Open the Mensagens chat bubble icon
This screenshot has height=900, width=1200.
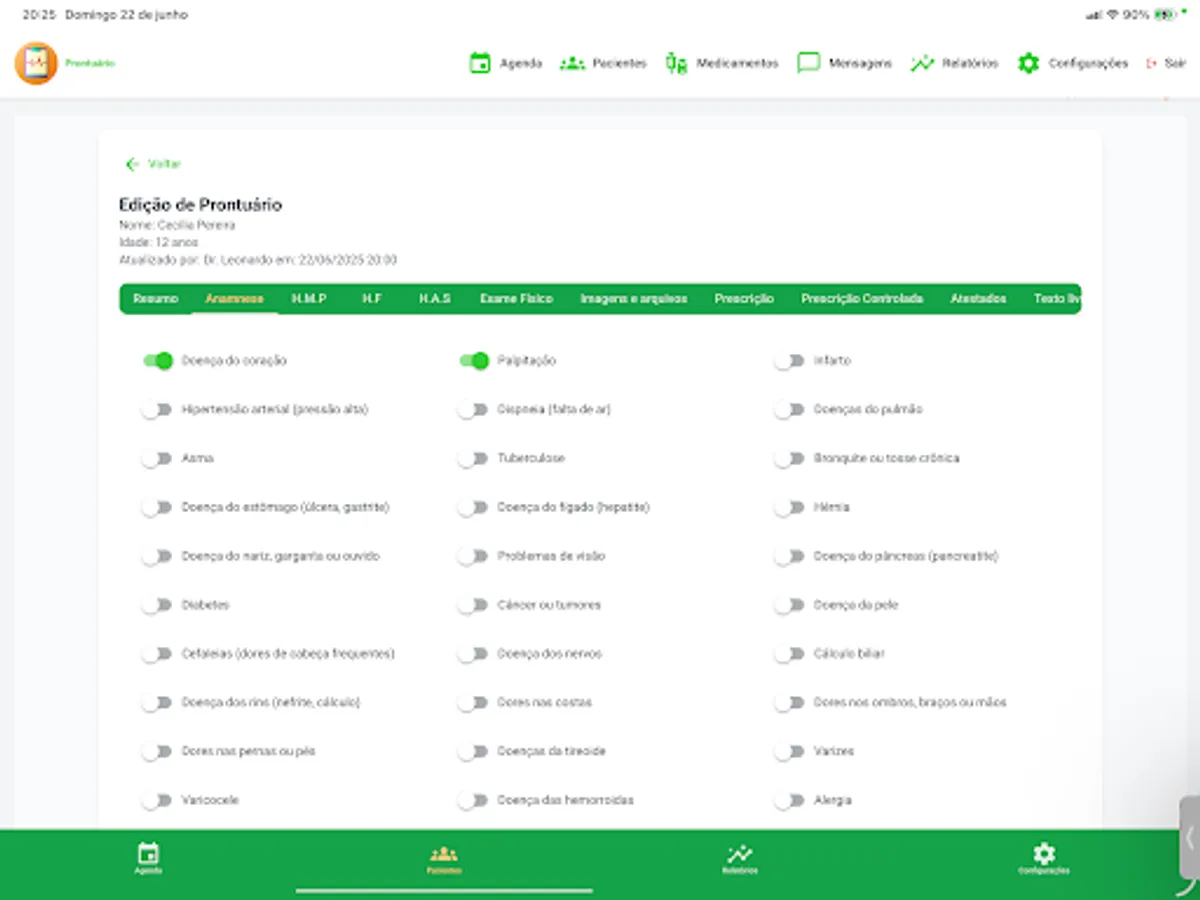808,63
